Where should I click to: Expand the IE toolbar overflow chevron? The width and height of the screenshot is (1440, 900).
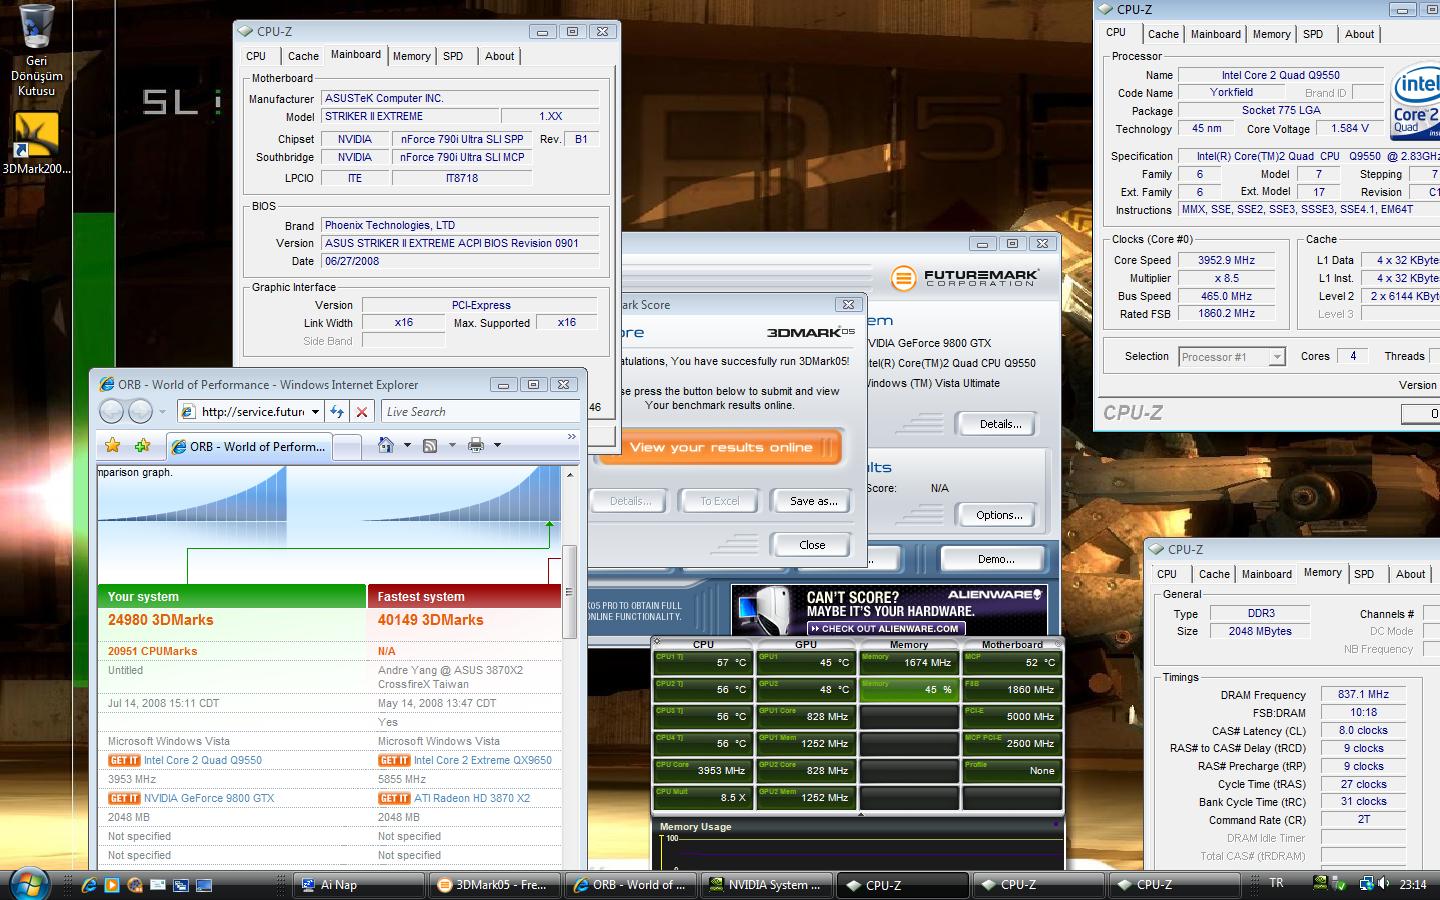click(572, 436)
